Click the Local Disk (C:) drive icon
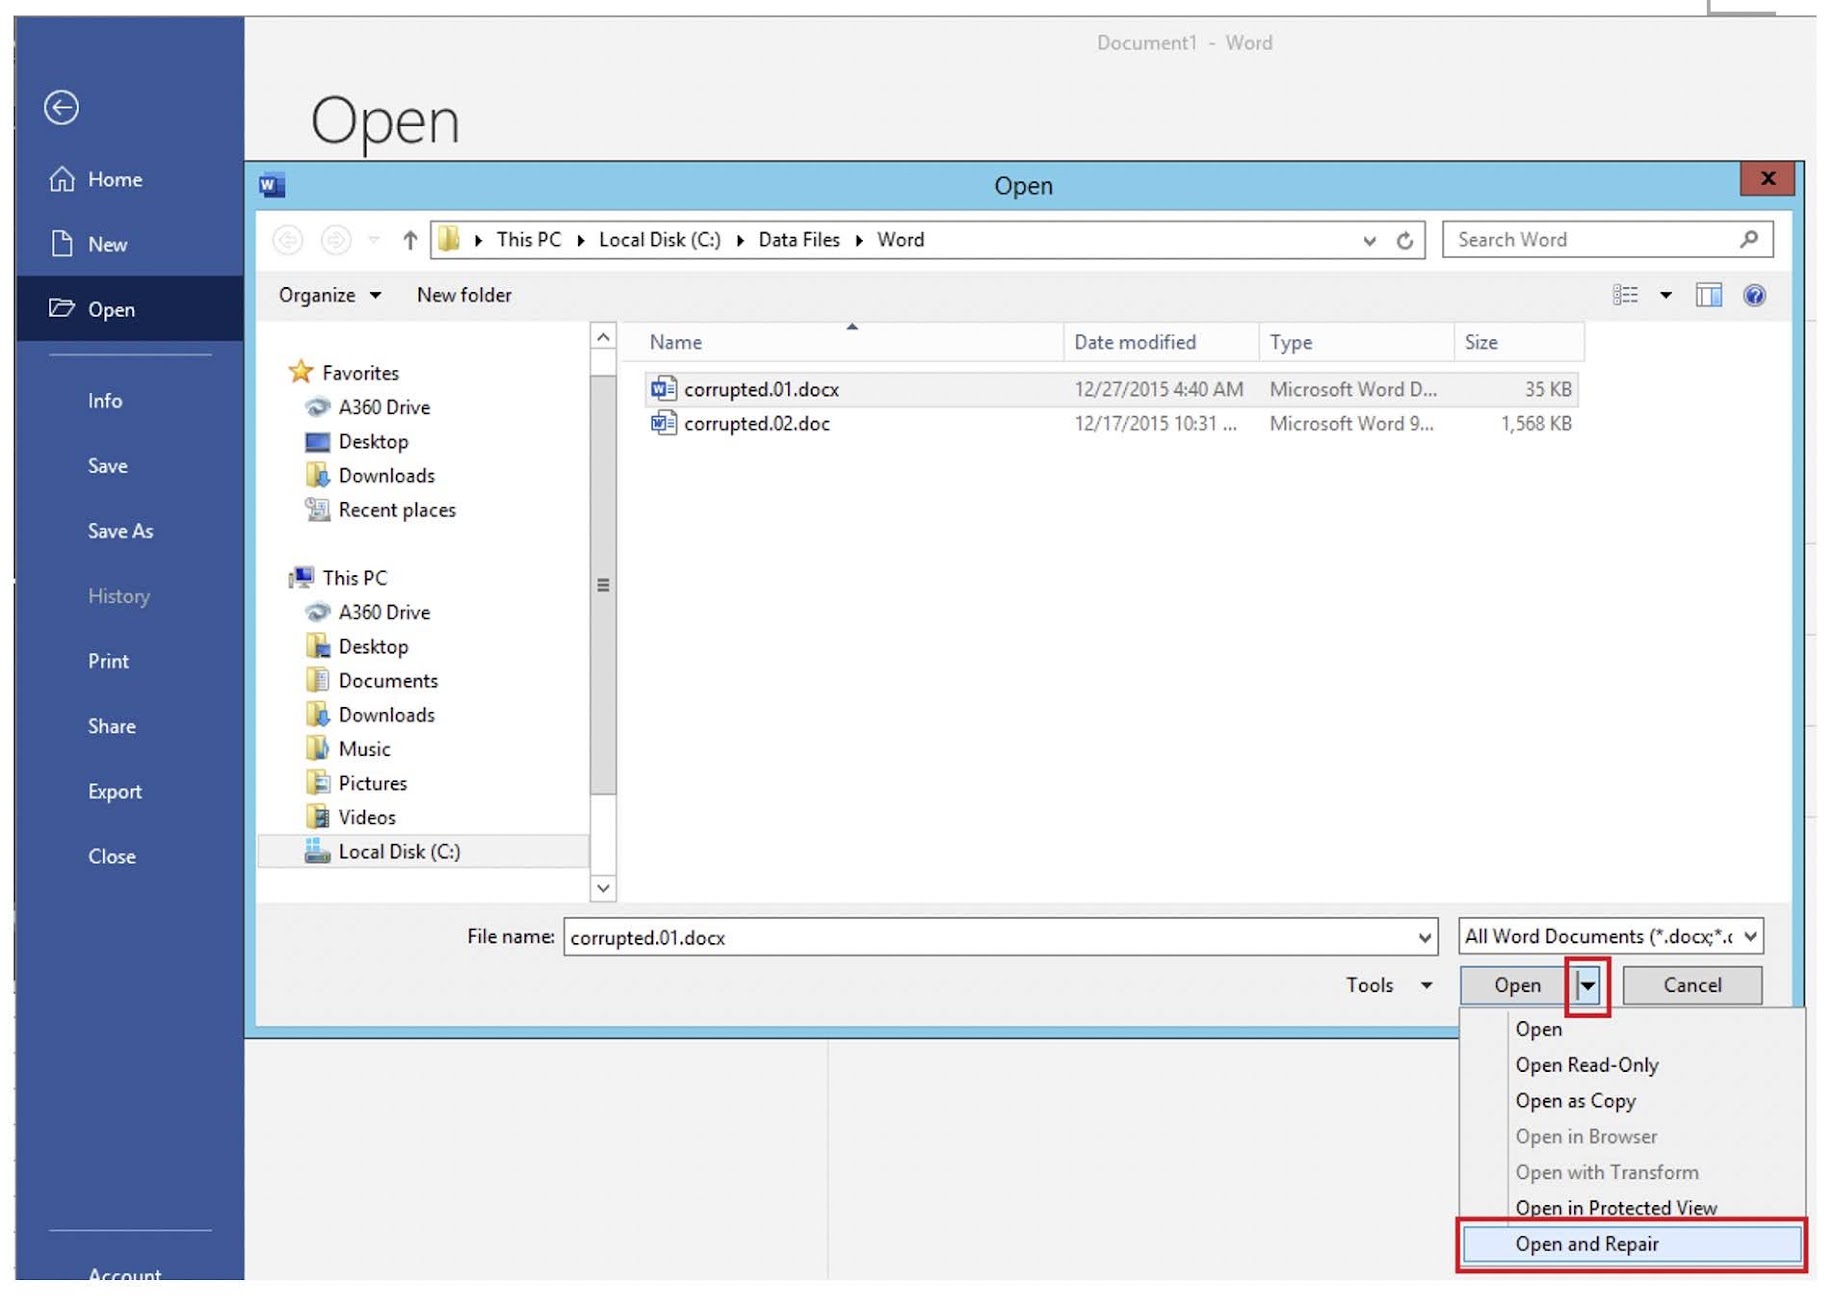 pyautogui.click(x=317, y=851)
